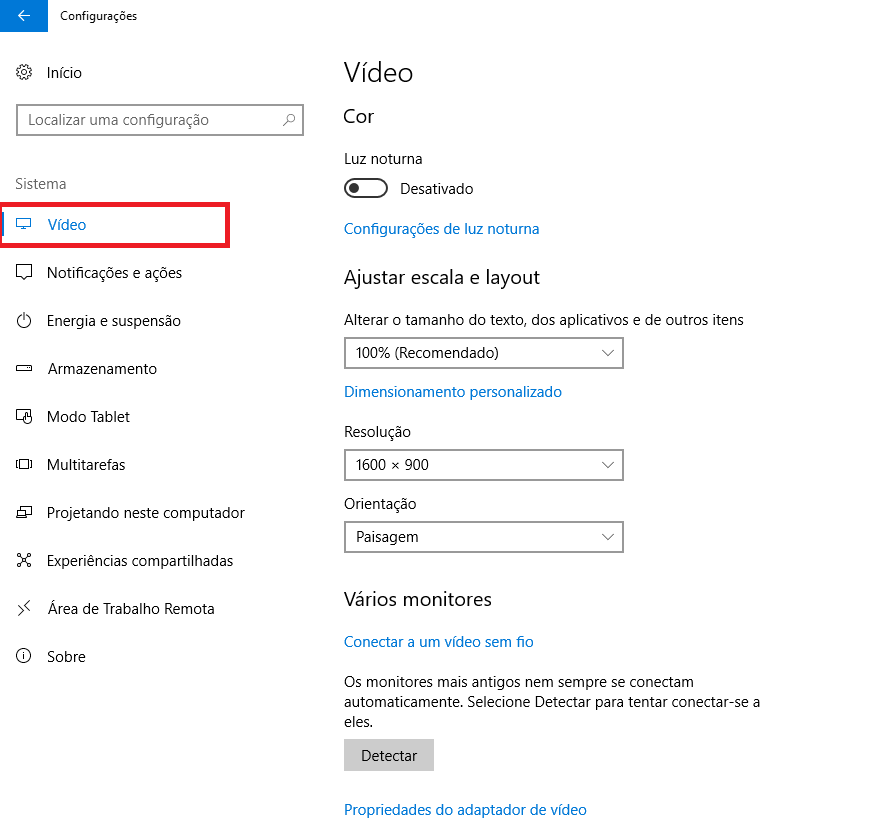
Task: Click the Localizar uma configuração search field
Action: (159, 120)
